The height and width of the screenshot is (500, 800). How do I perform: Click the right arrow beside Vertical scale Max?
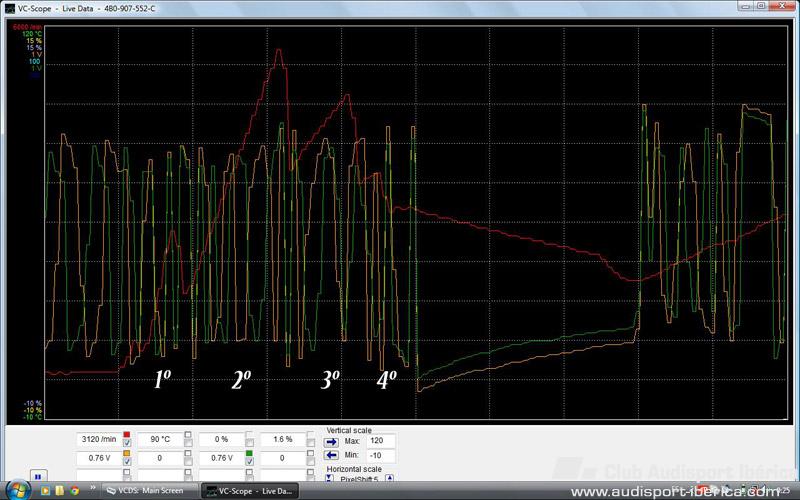click(331, 442)
